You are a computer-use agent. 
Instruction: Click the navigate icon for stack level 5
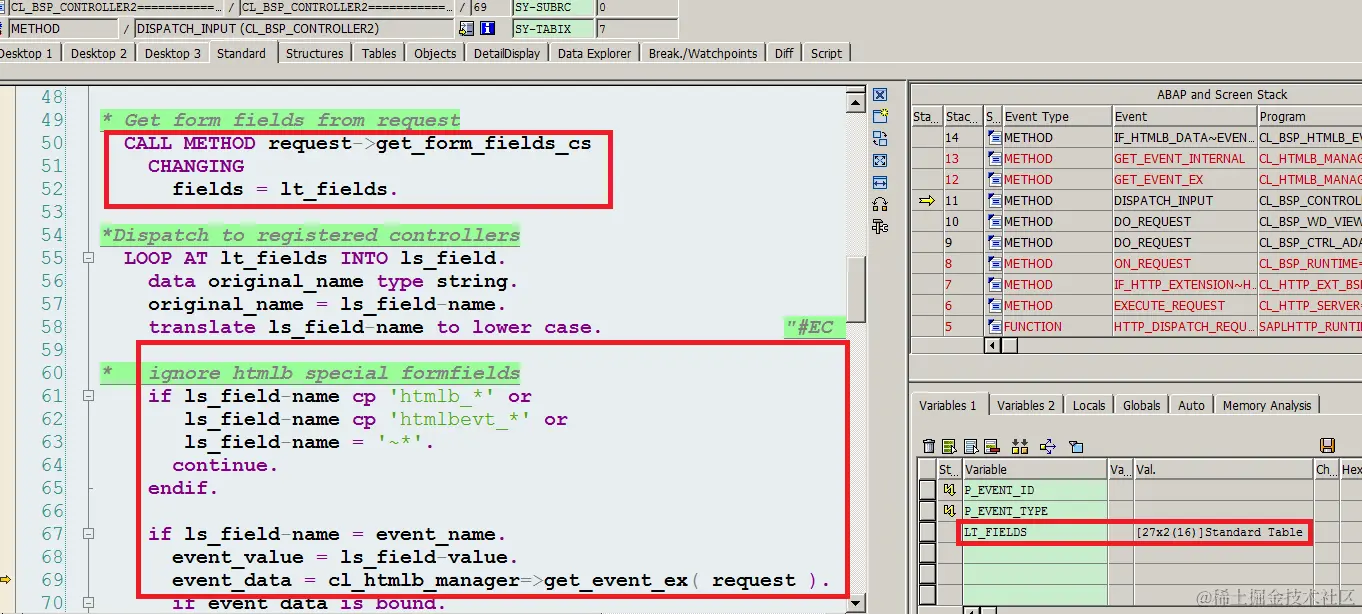click(x=994, y=327)
